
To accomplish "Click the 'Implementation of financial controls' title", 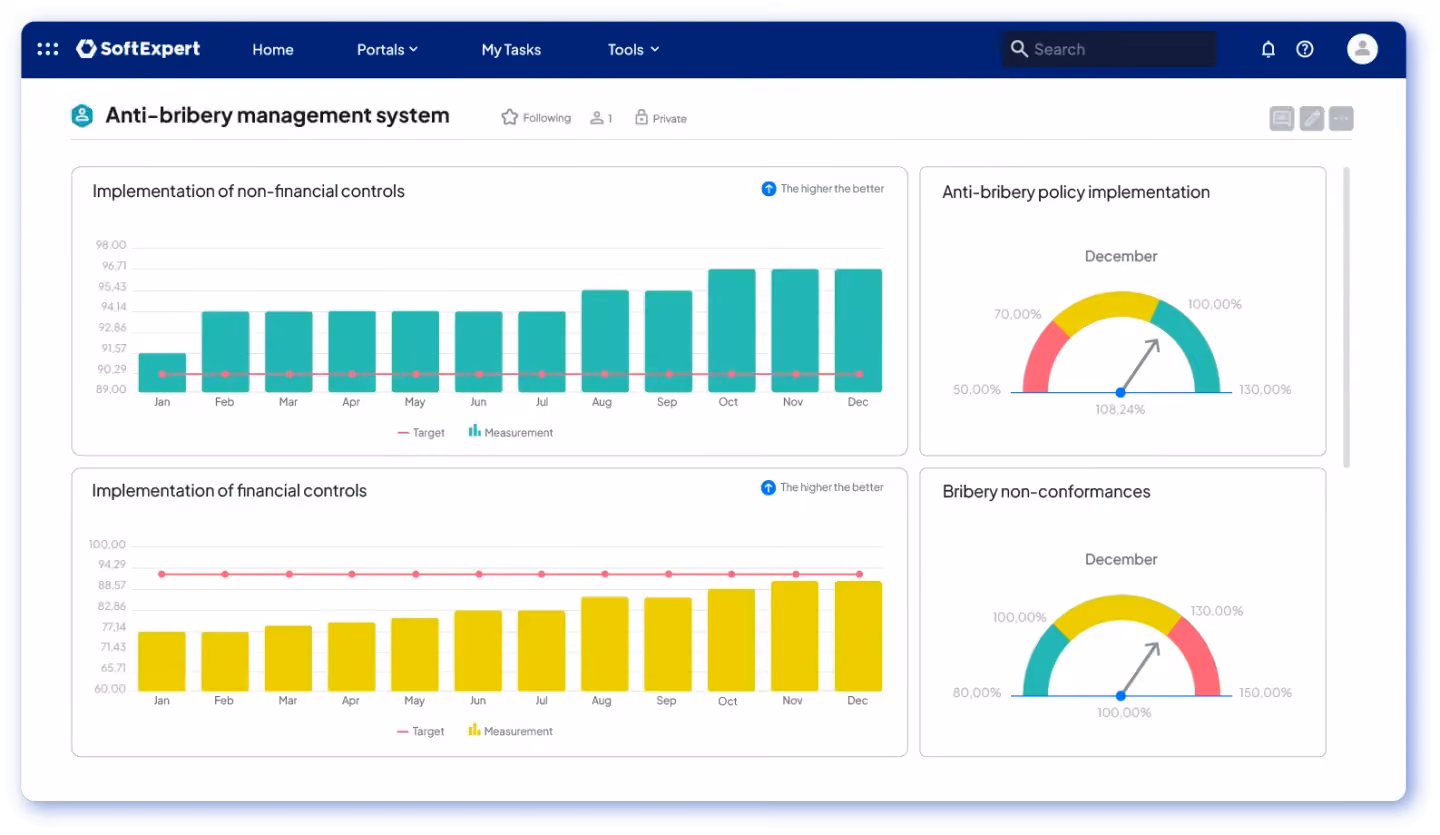I will point(229,491).
